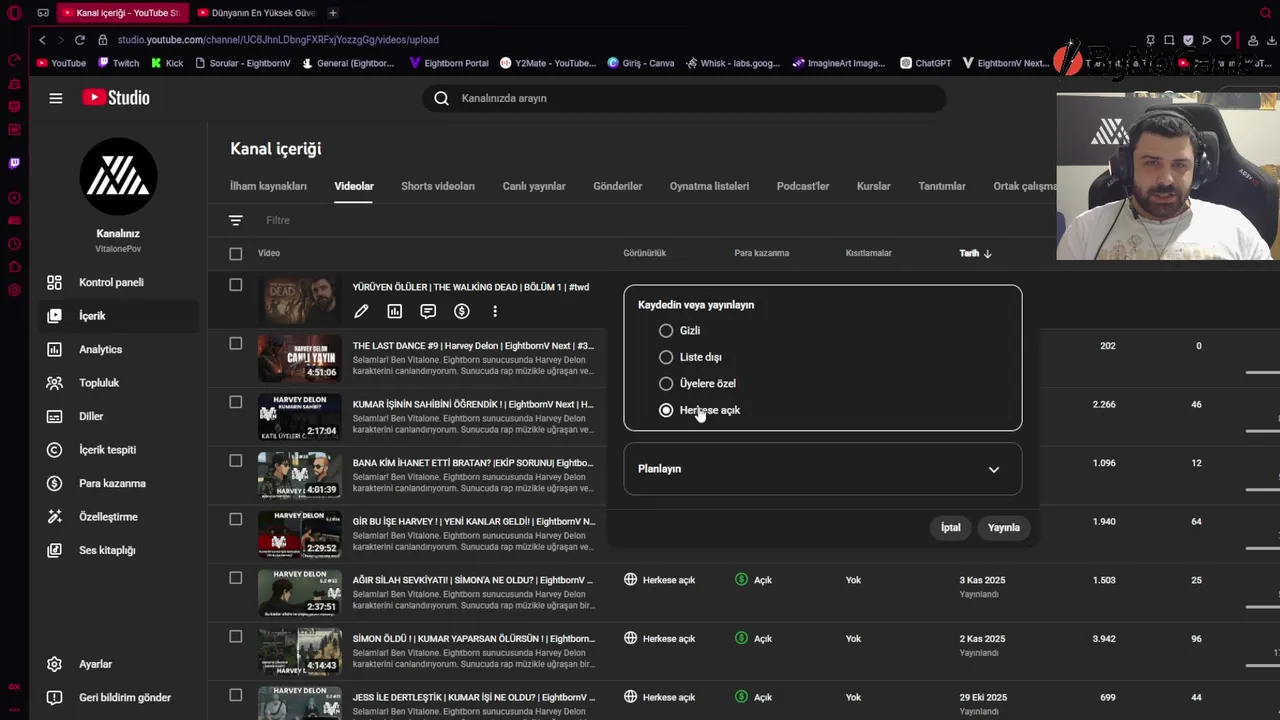1280x720 pixels.
Task: Click the Analytics sidebar icon
Action: 55,349
